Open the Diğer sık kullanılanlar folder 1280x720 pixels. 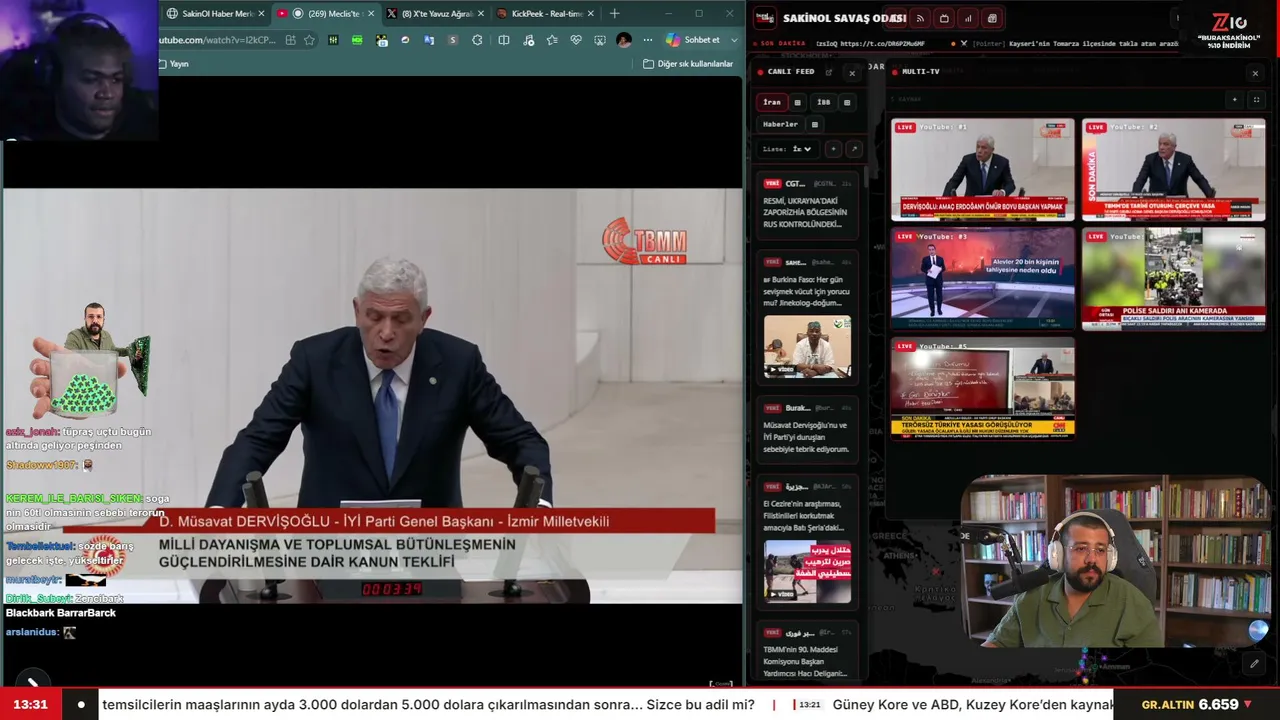click(x=688, y=64)
